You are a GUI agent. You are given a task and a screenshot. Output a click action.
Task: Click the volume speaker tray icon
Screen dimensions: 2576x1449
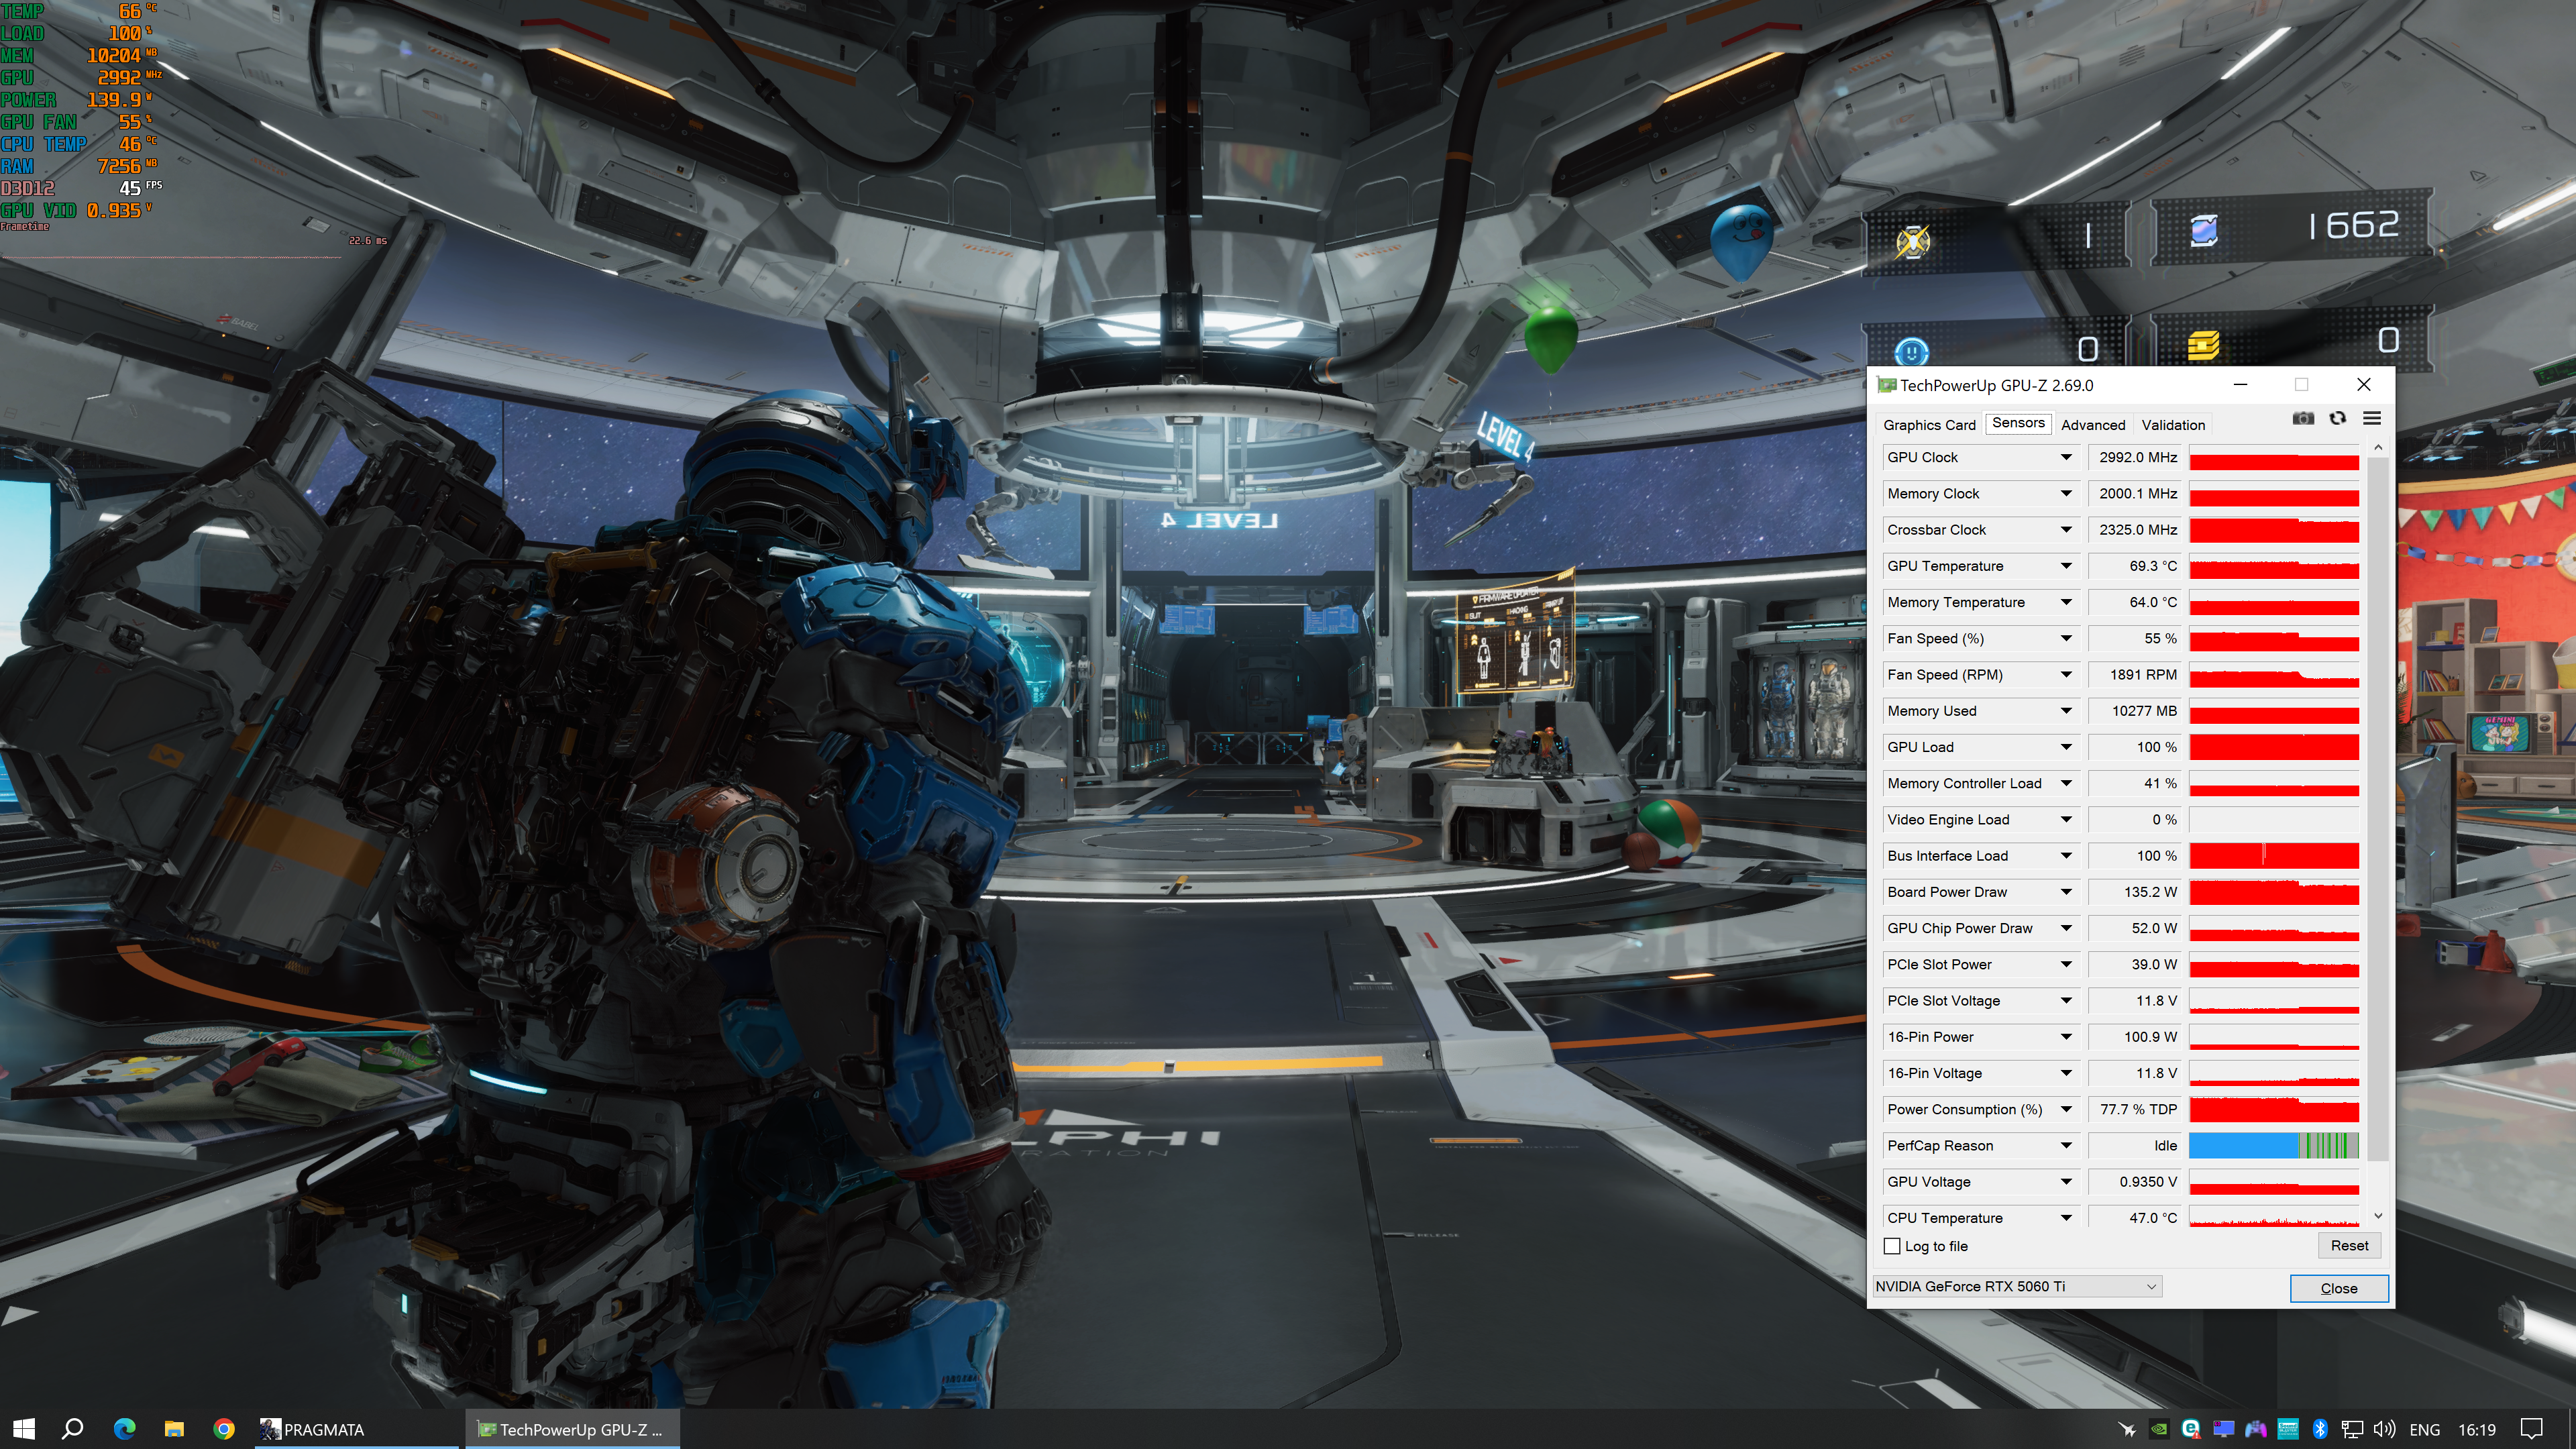(2384, 1429)
